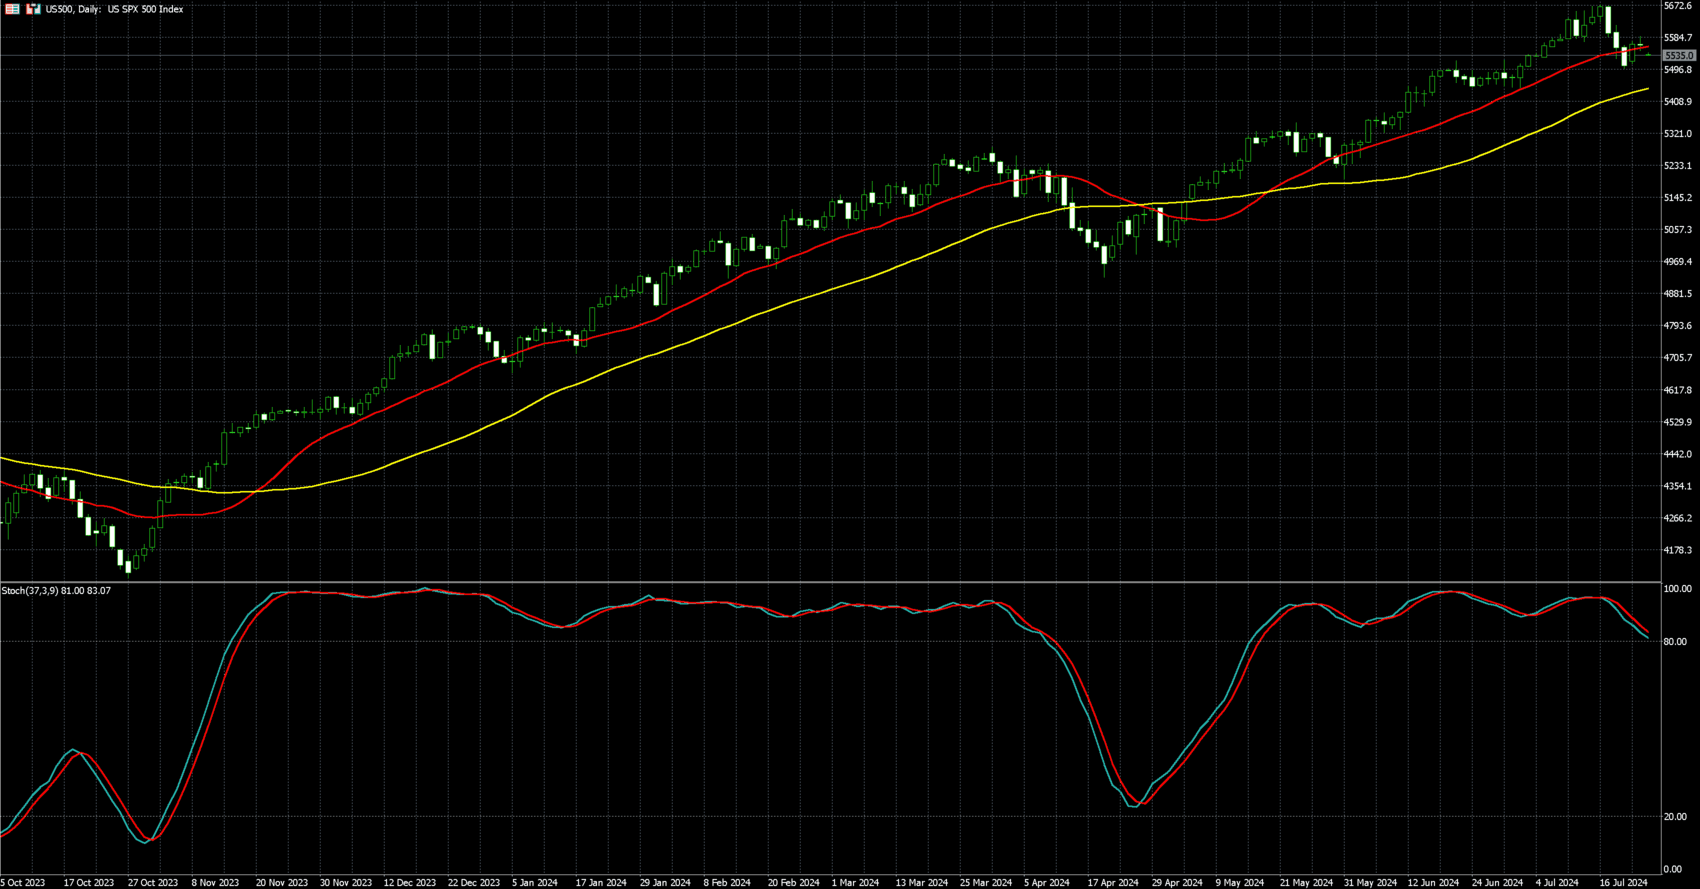1700x889 pixels.
Task: Click the 12 Jun 2024 date label
Action: click(1433, 883)
